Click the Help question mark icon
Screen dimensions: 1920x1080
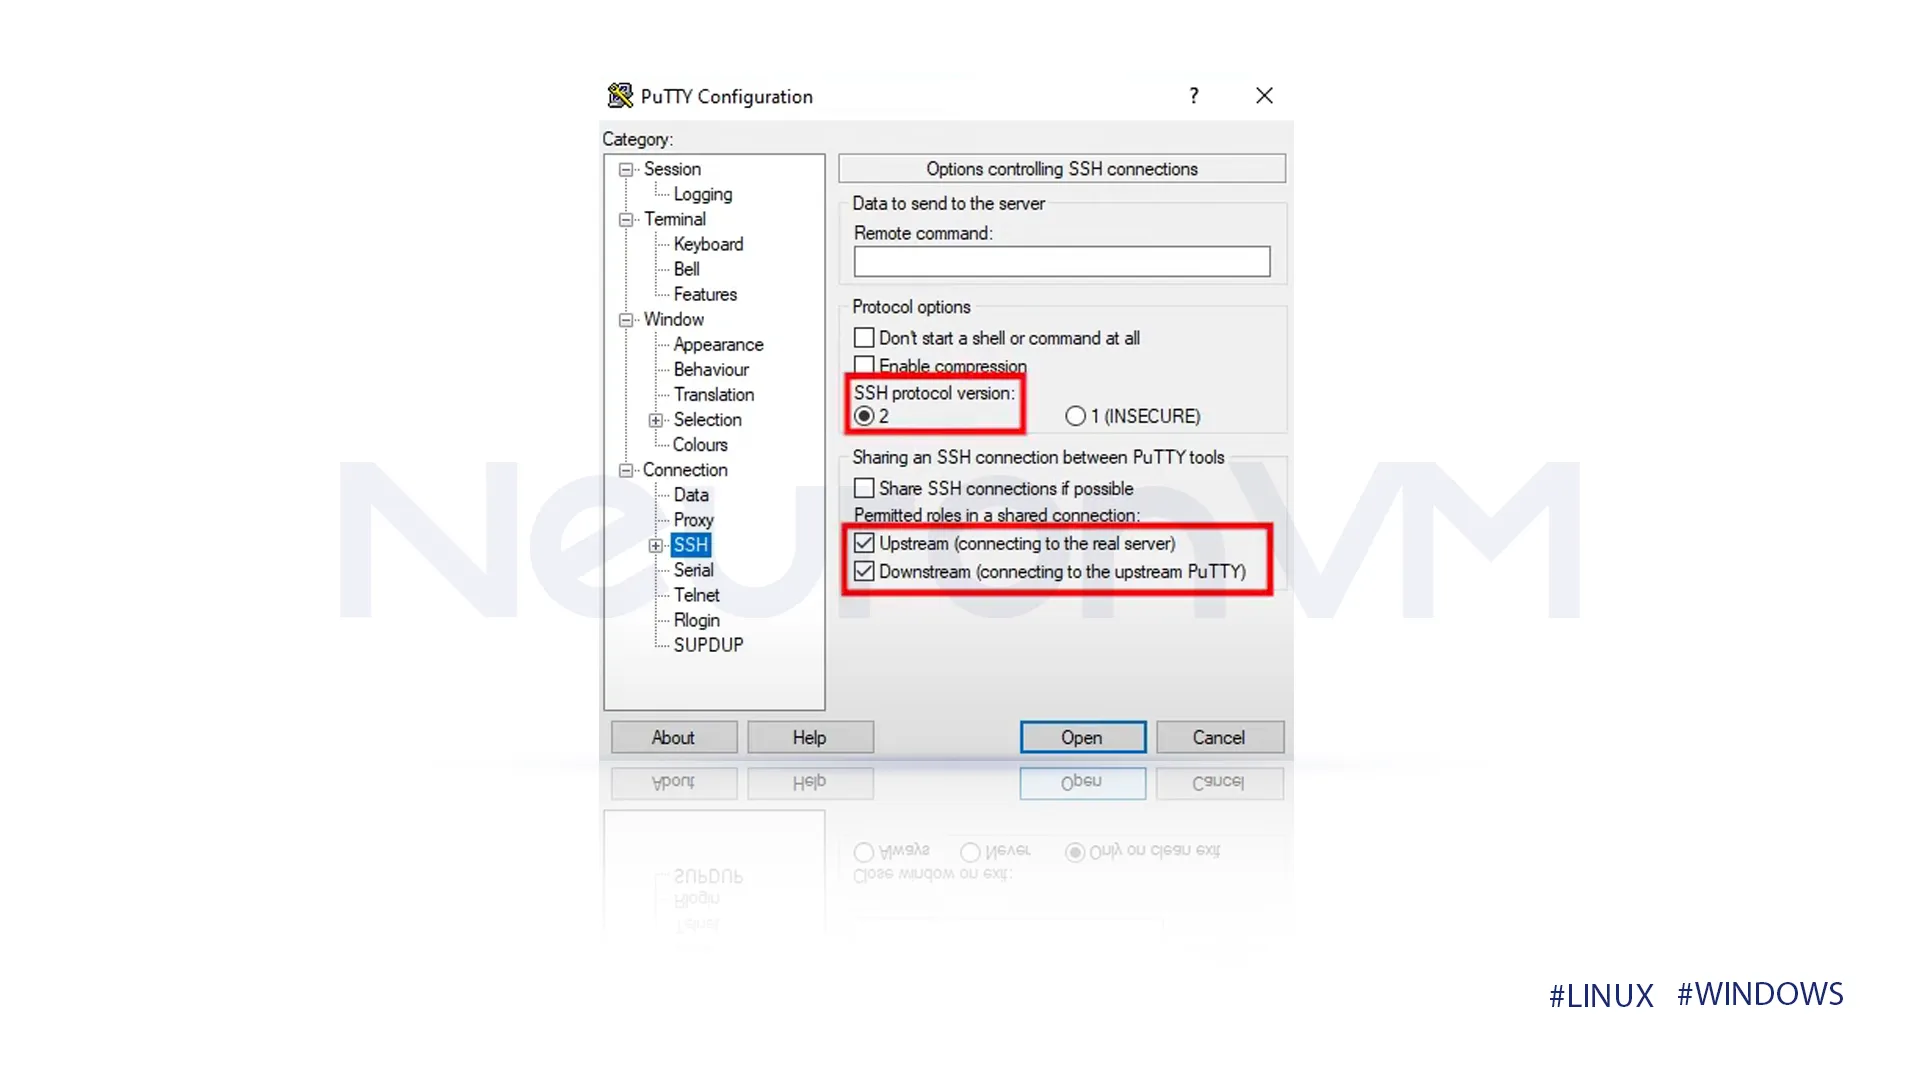[x=1193, y=95]
